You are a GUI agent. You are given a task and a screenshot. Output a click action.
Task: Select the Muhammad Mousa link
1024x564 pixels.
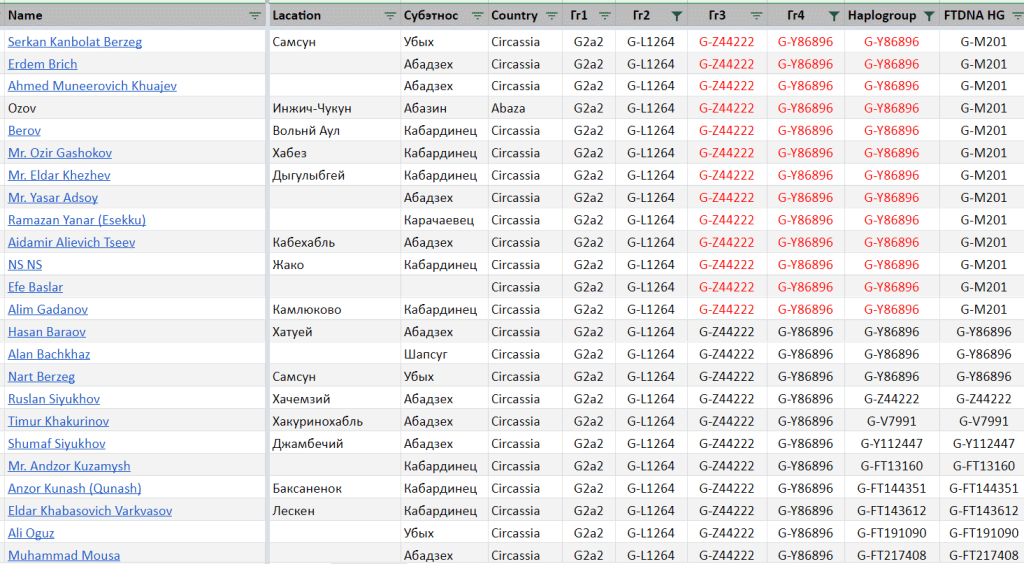[x=64, y=555]
